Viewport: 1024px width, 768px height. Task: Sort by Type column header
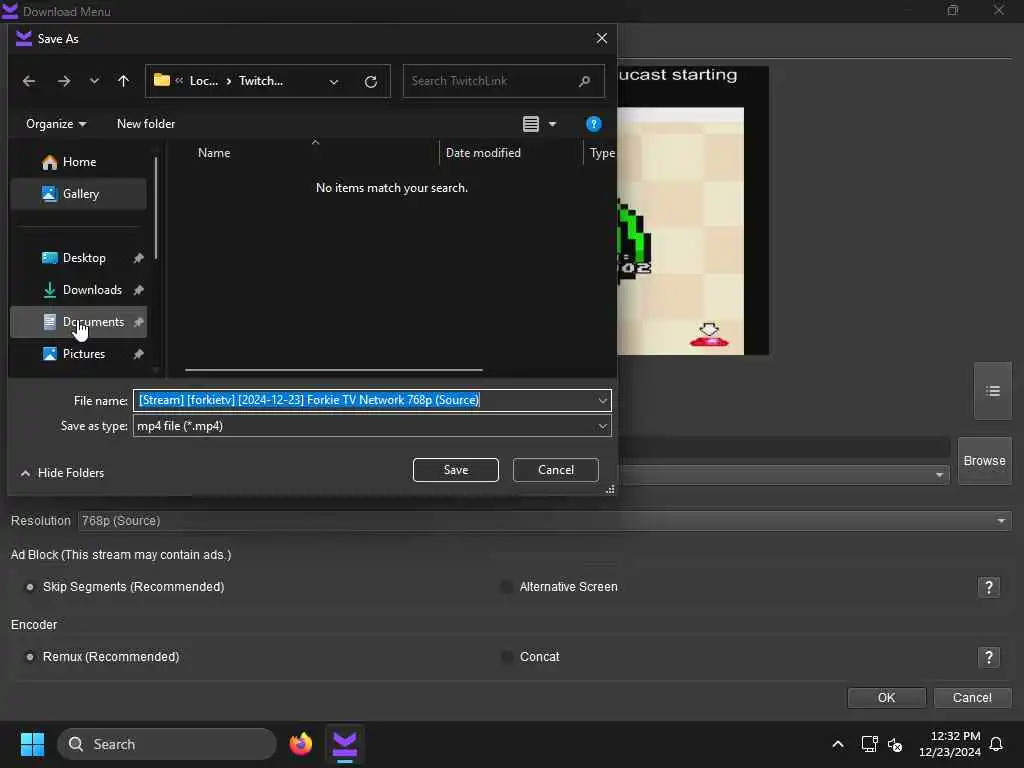point(601,153)
